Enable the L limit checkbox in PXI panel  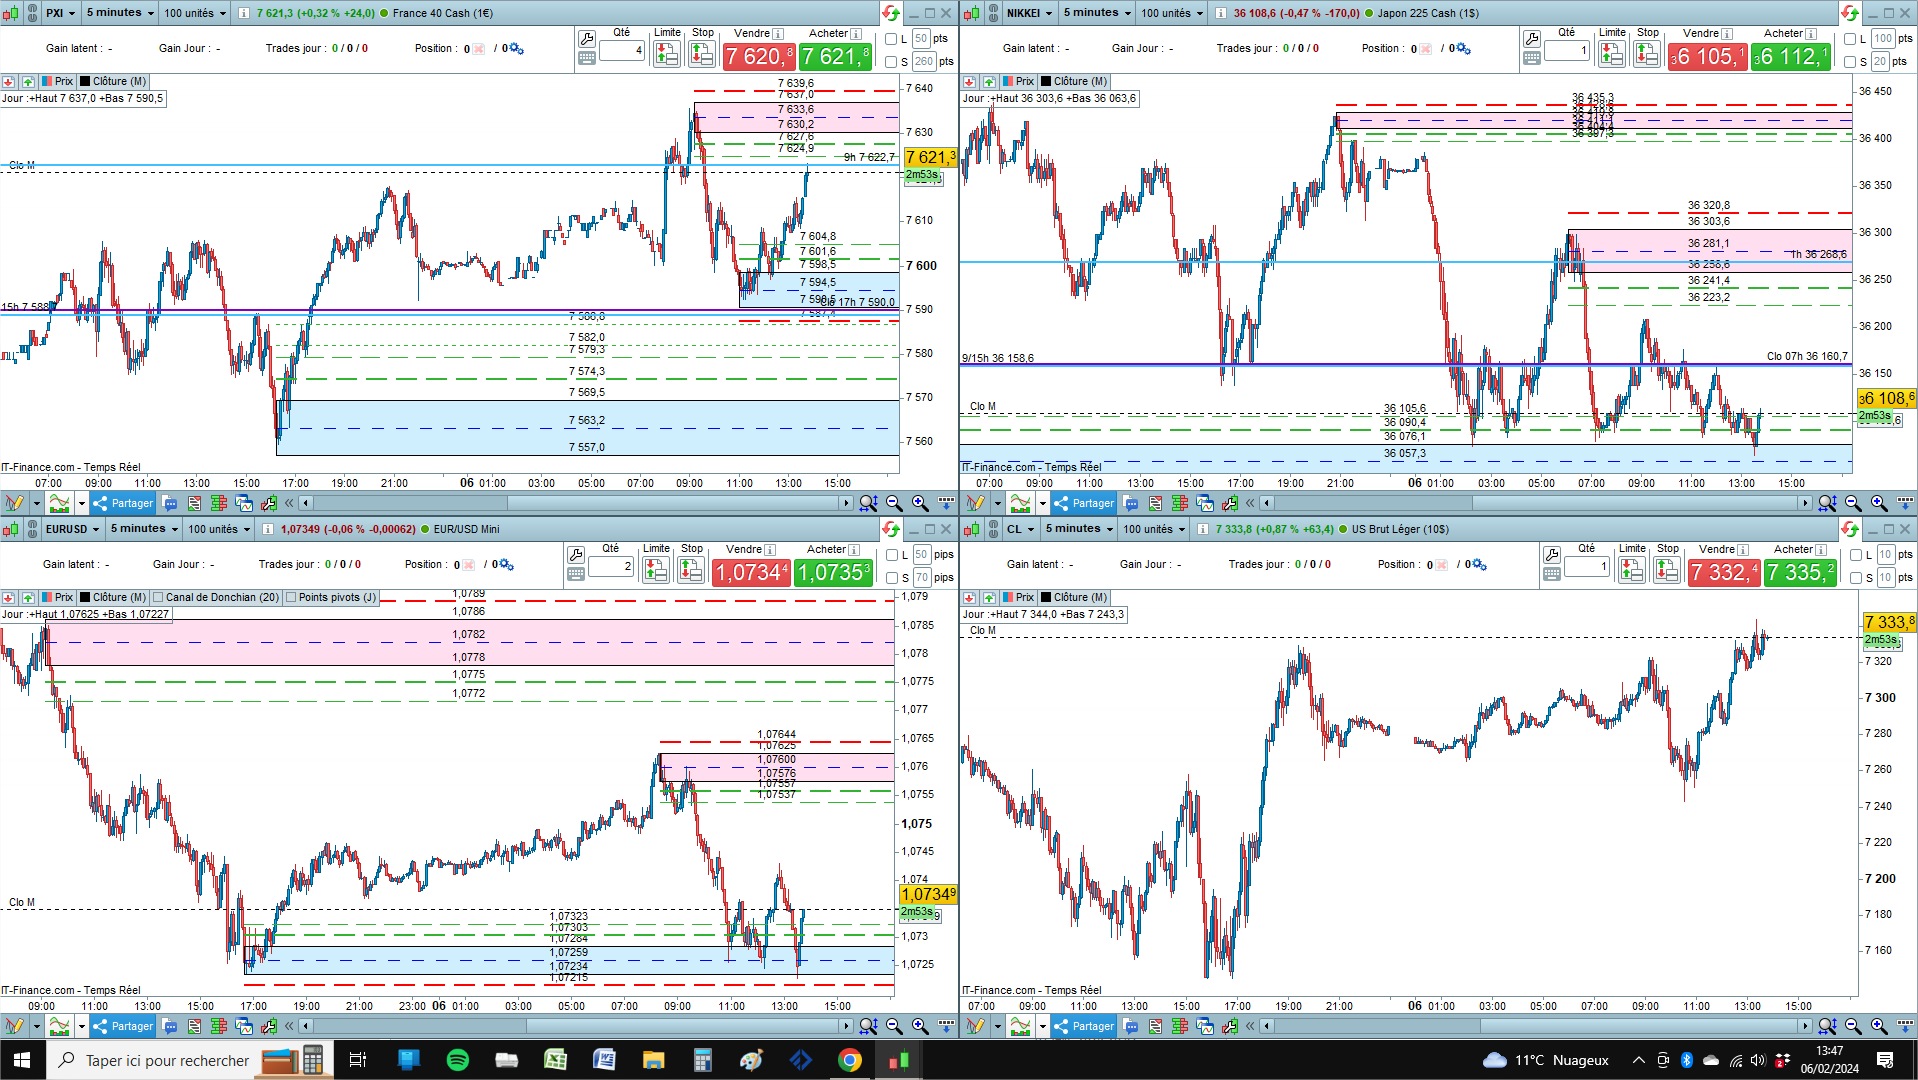891,39
